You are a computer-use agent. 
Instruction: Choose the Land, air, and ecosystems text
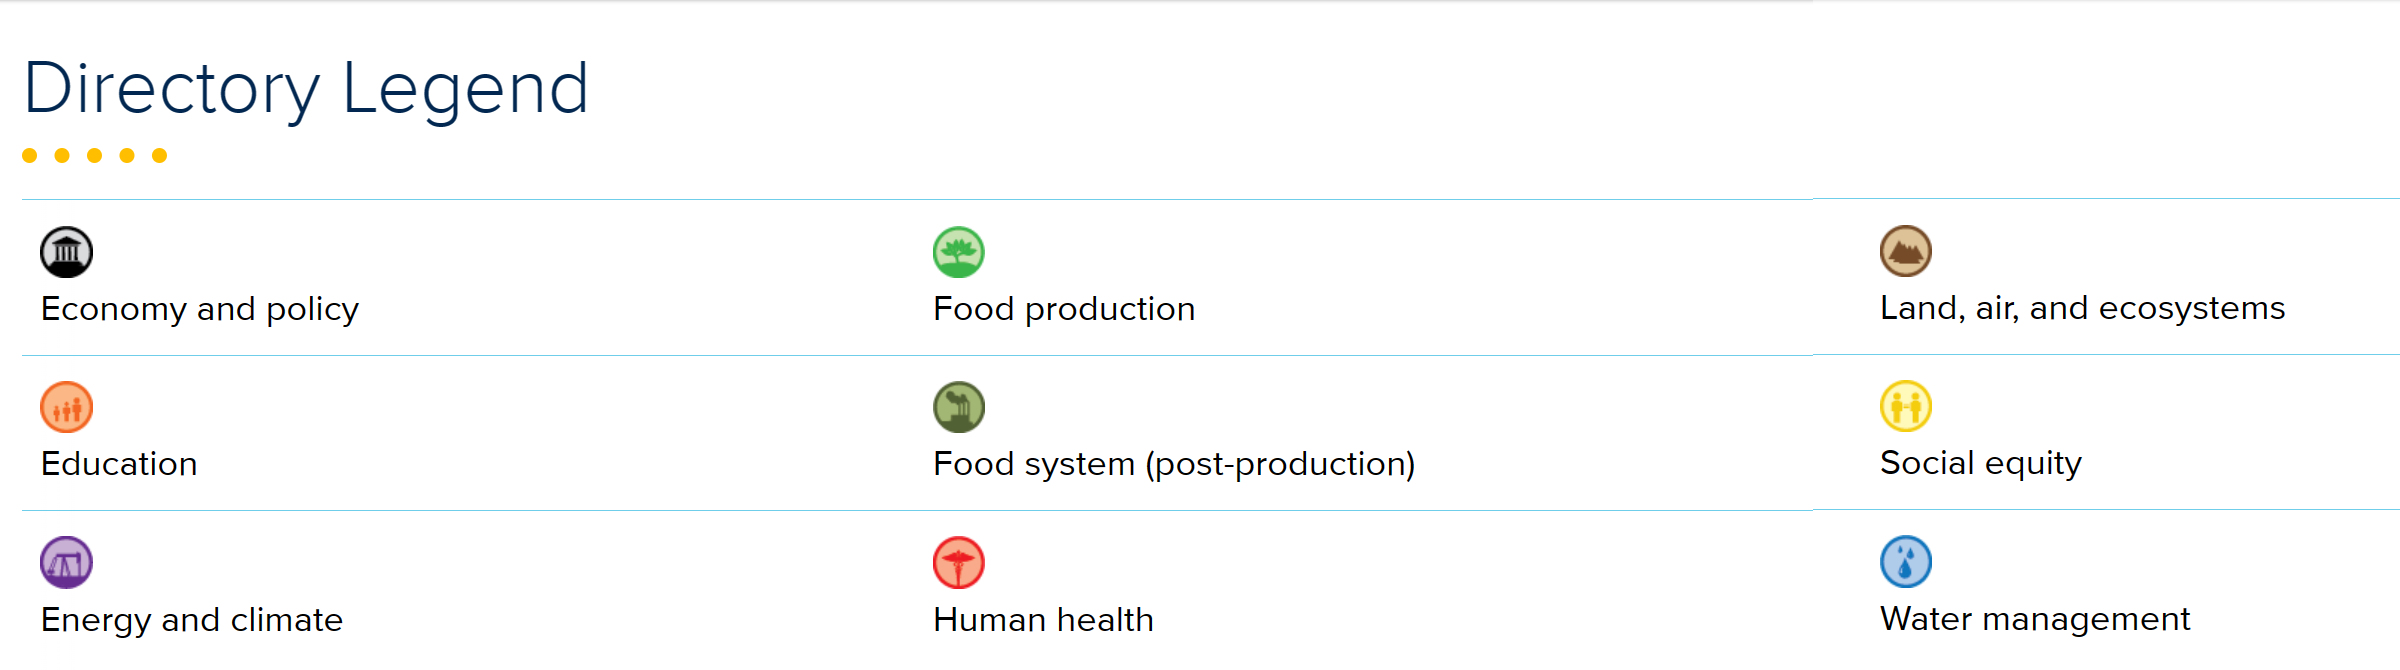point(2082,308)
